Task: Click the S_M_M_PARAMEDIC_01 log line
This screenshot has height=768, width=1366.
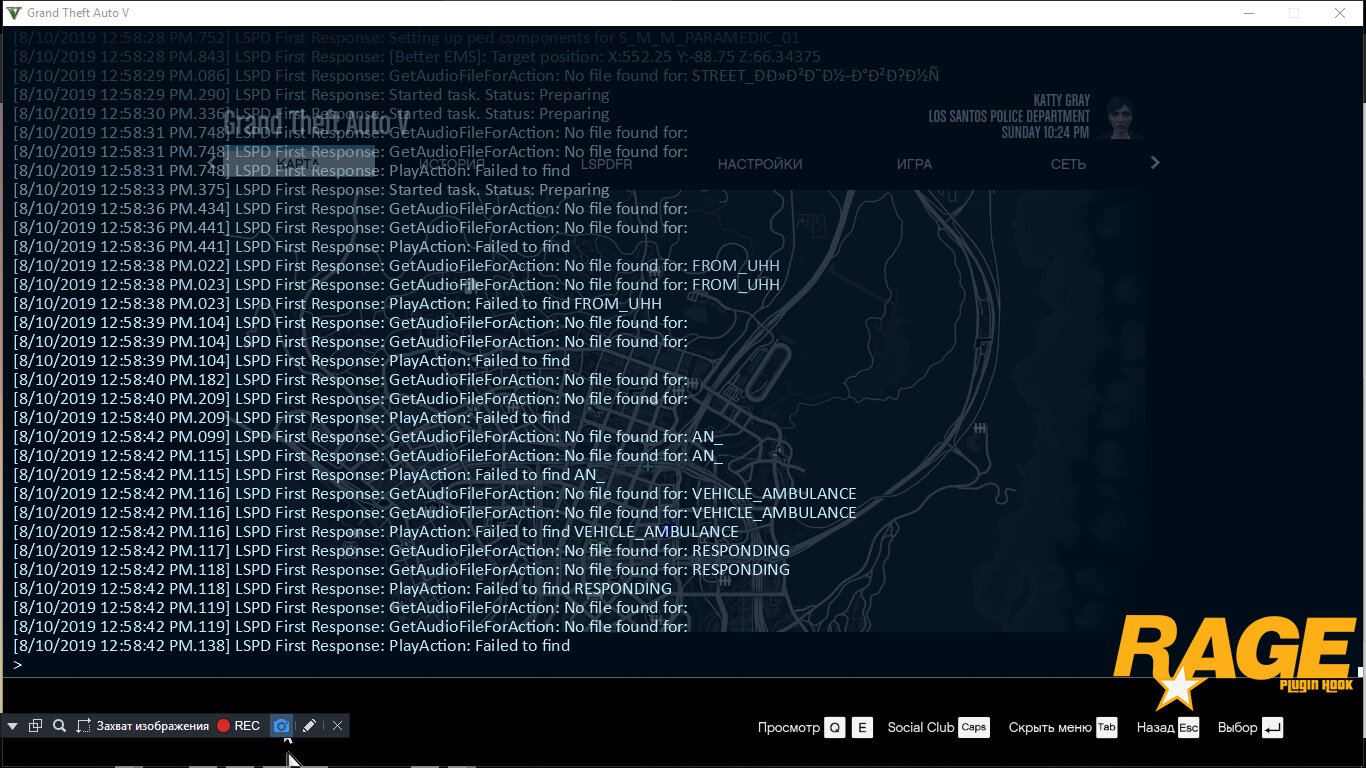Action: [407, 38]
